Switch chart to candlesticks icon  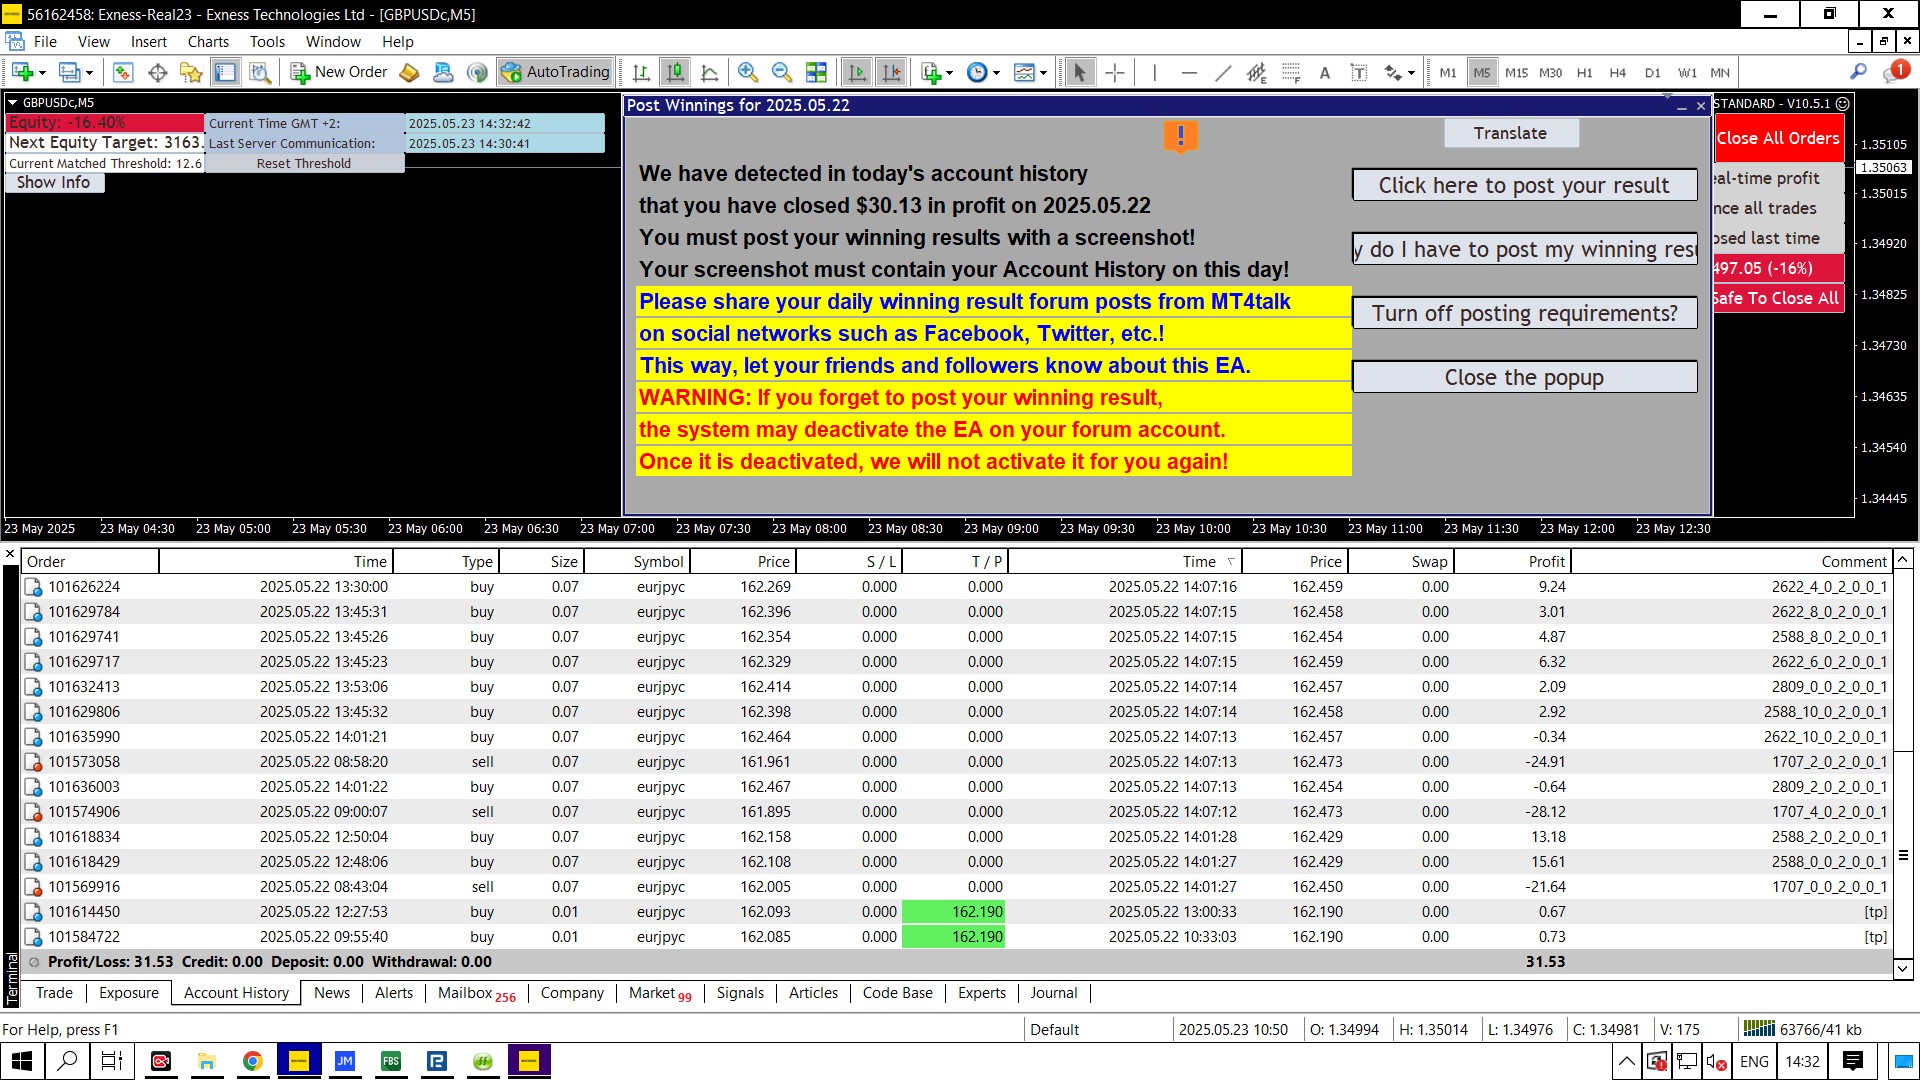tap(676, 72)
